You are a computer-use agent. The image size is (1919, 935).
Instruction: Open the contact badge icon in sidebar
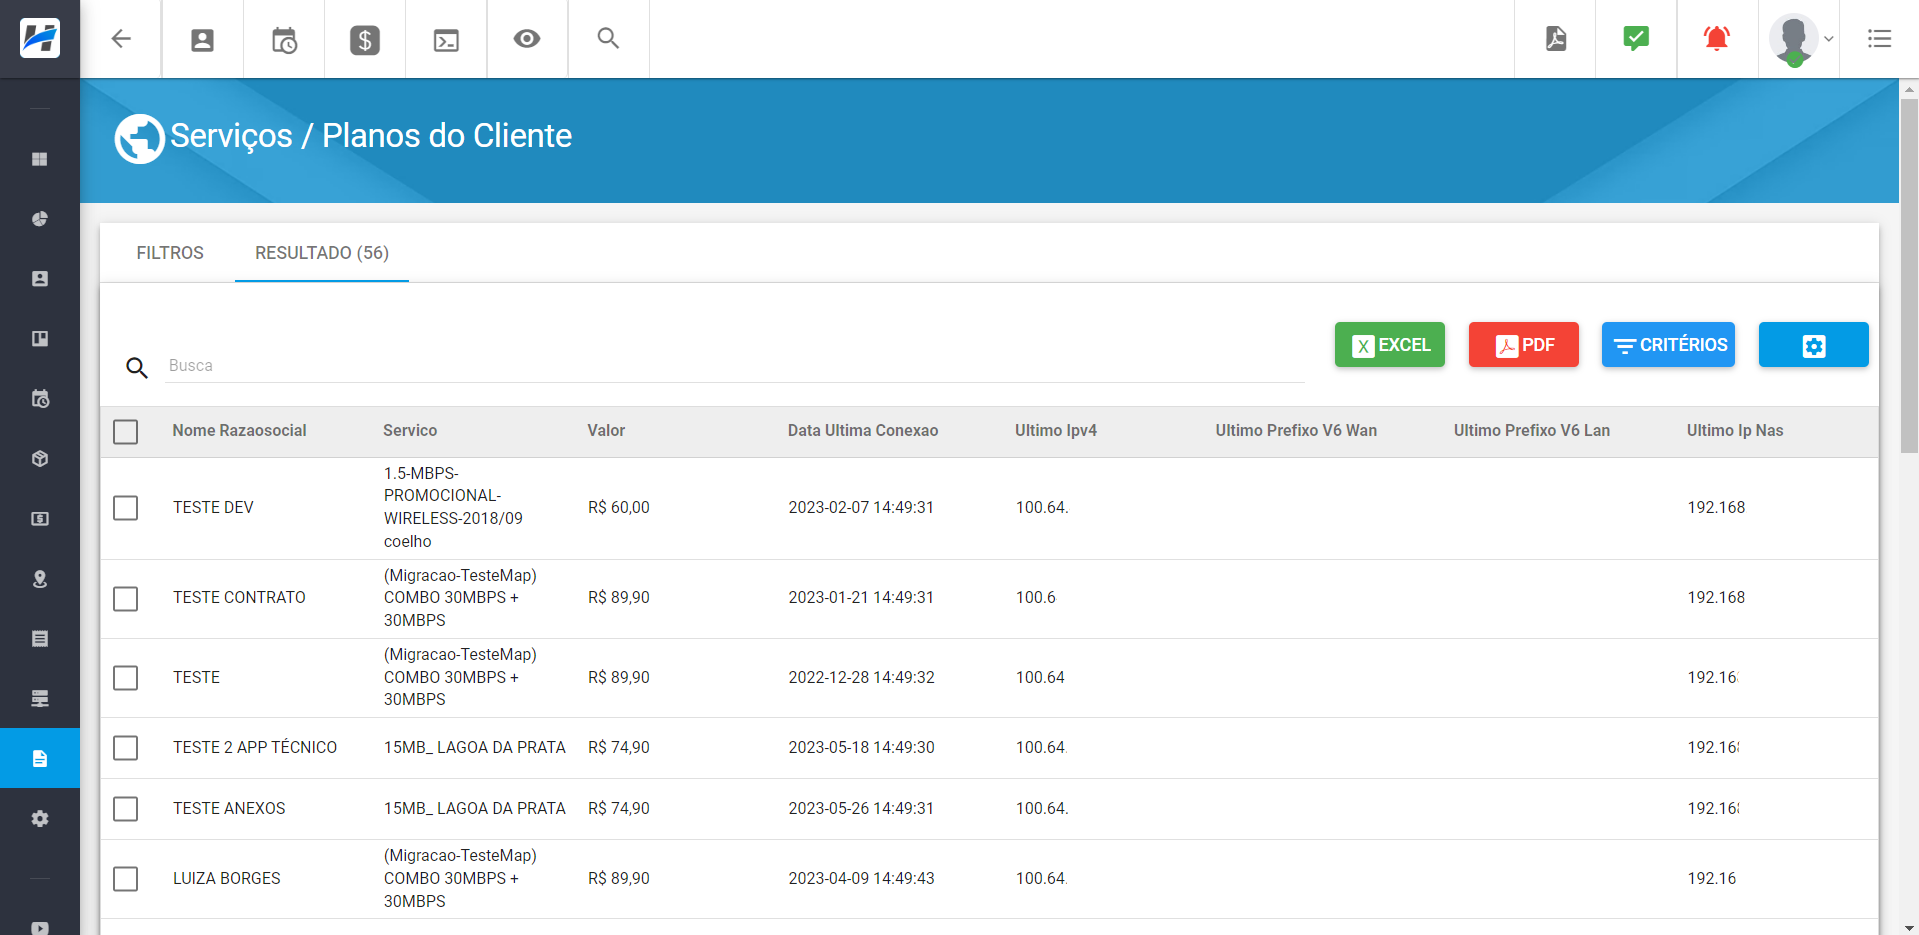[40, 279]
